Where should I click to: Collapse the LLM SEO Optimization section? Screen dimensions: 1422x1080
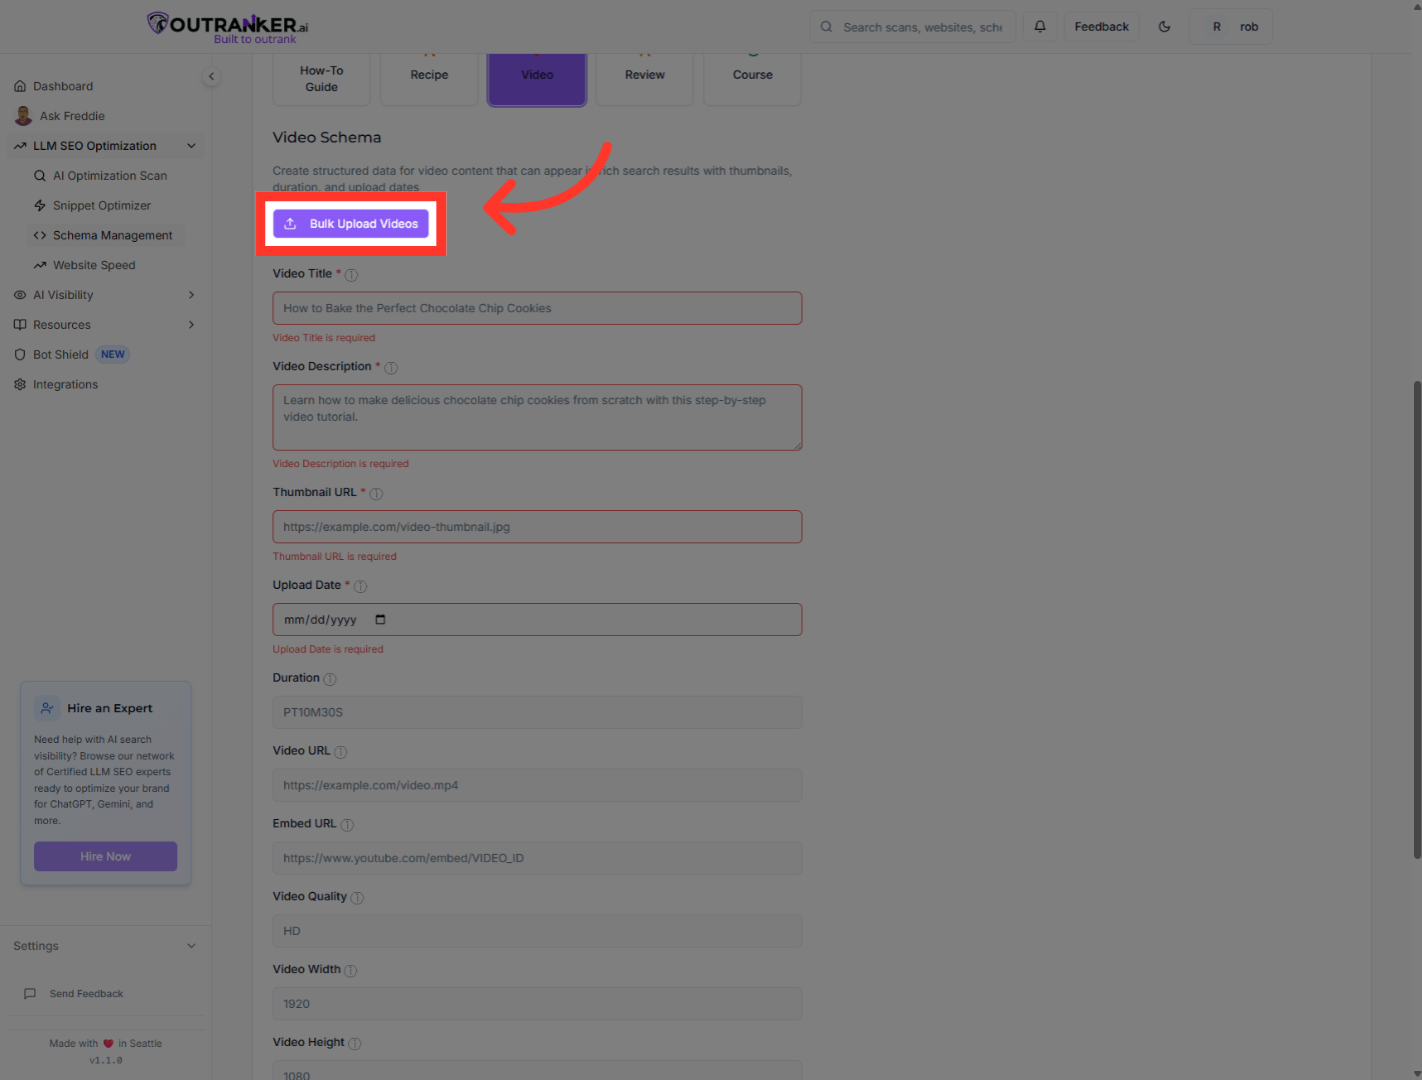click(191, 145)
